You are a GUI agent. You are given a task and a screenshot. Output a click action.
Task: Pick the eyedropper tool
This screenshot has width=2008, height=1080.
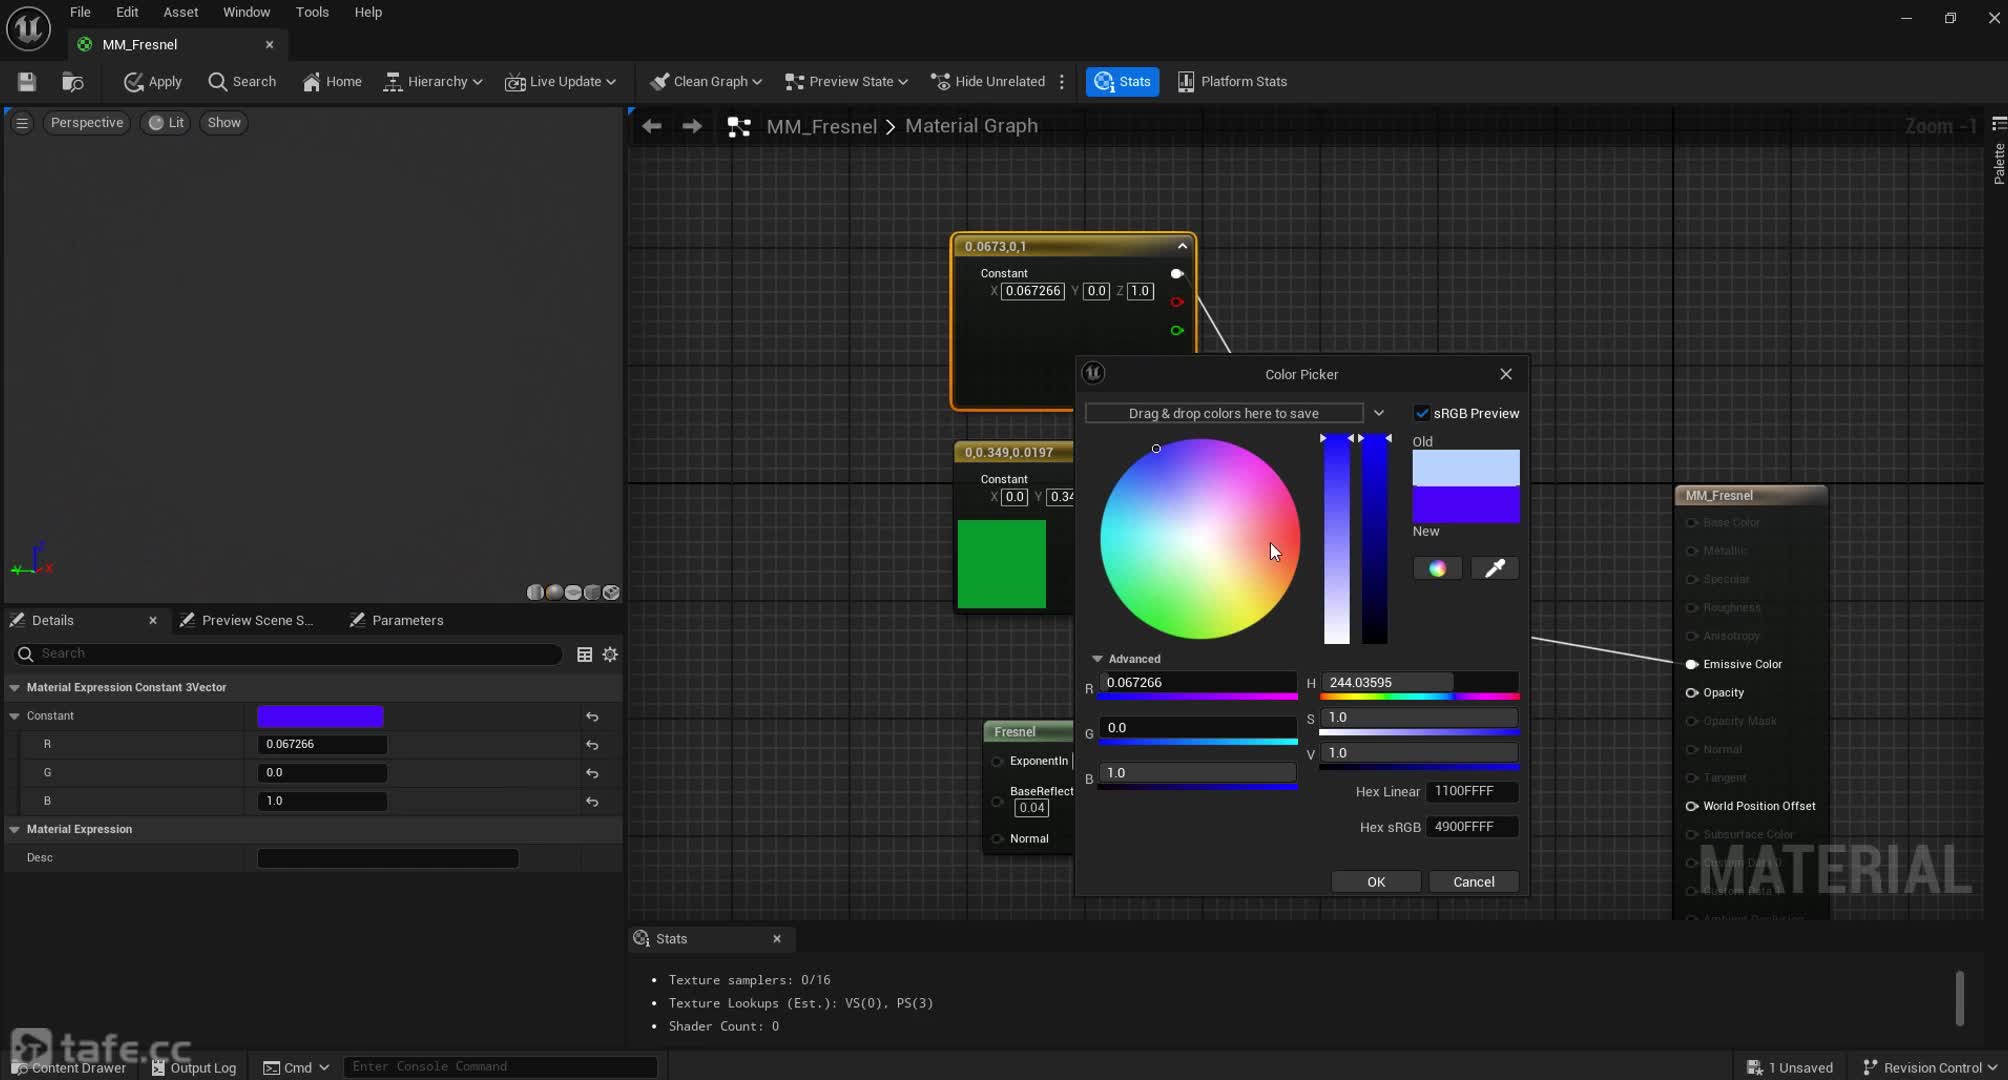[1495, 569]
